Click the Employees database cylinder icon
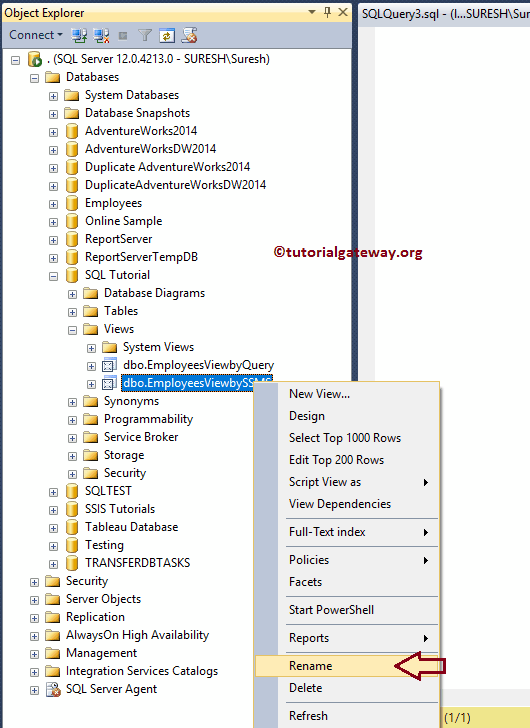The height and width of the screenshot is (728, 530). tap(72, 203)
